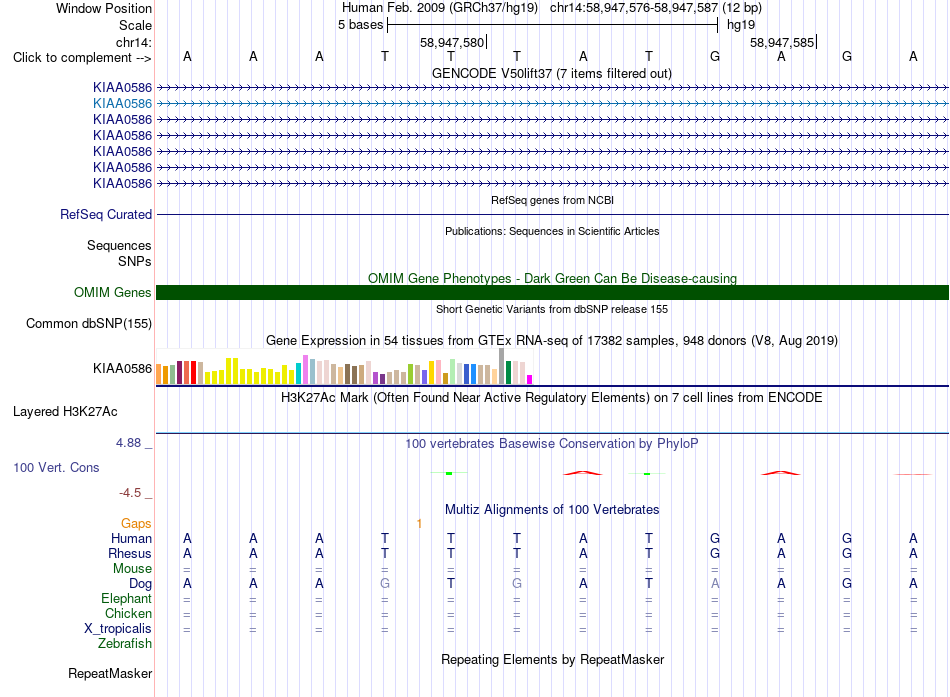Select the light blue KIAA0586 transcript label
The width and height of the screenshot is (950, 697).
tap(122, 104)
